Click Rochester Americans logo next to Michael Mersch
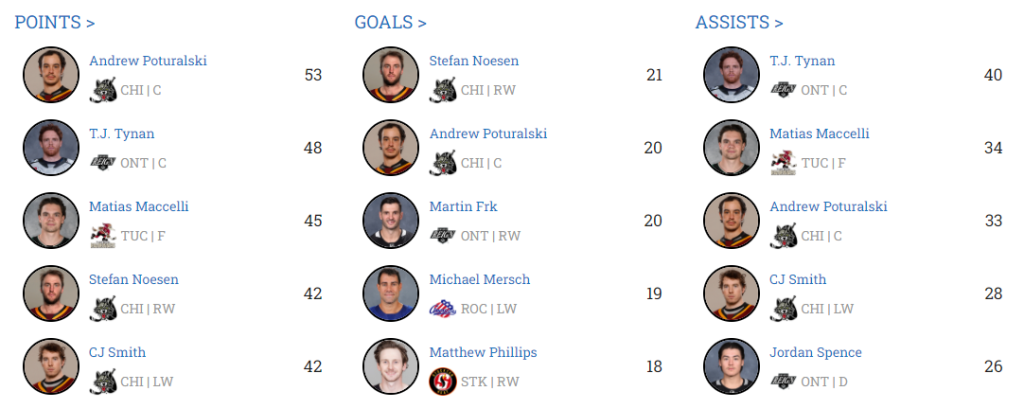Screen dimensions: 1024x409 tap(443, 308)
